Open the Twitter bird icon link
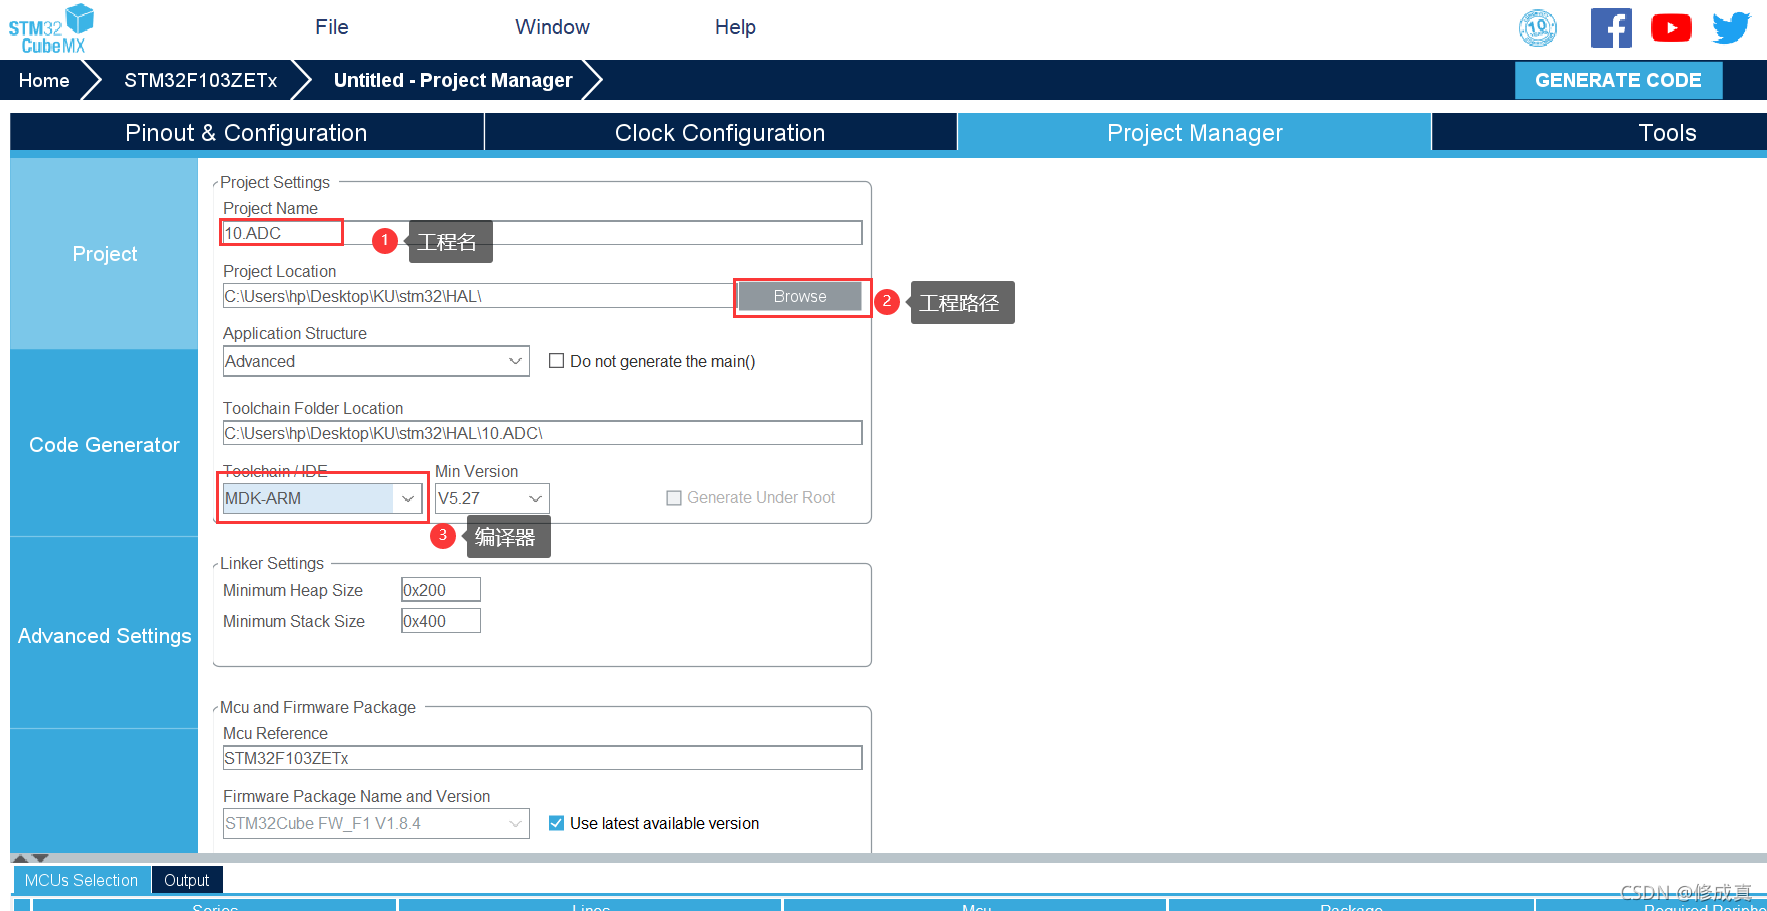 point(1731,28)
